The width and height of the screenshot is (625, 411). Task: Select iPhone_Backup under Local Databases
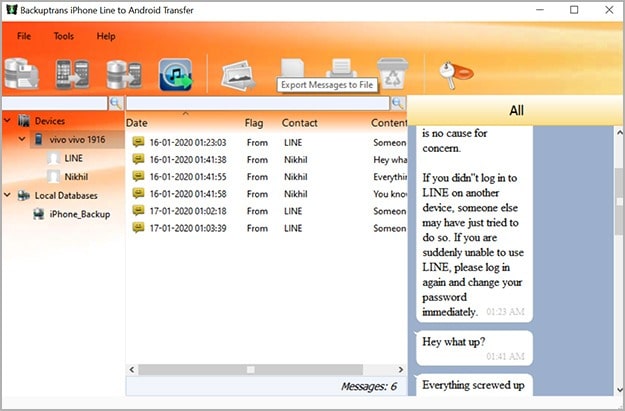pos(79,214)
